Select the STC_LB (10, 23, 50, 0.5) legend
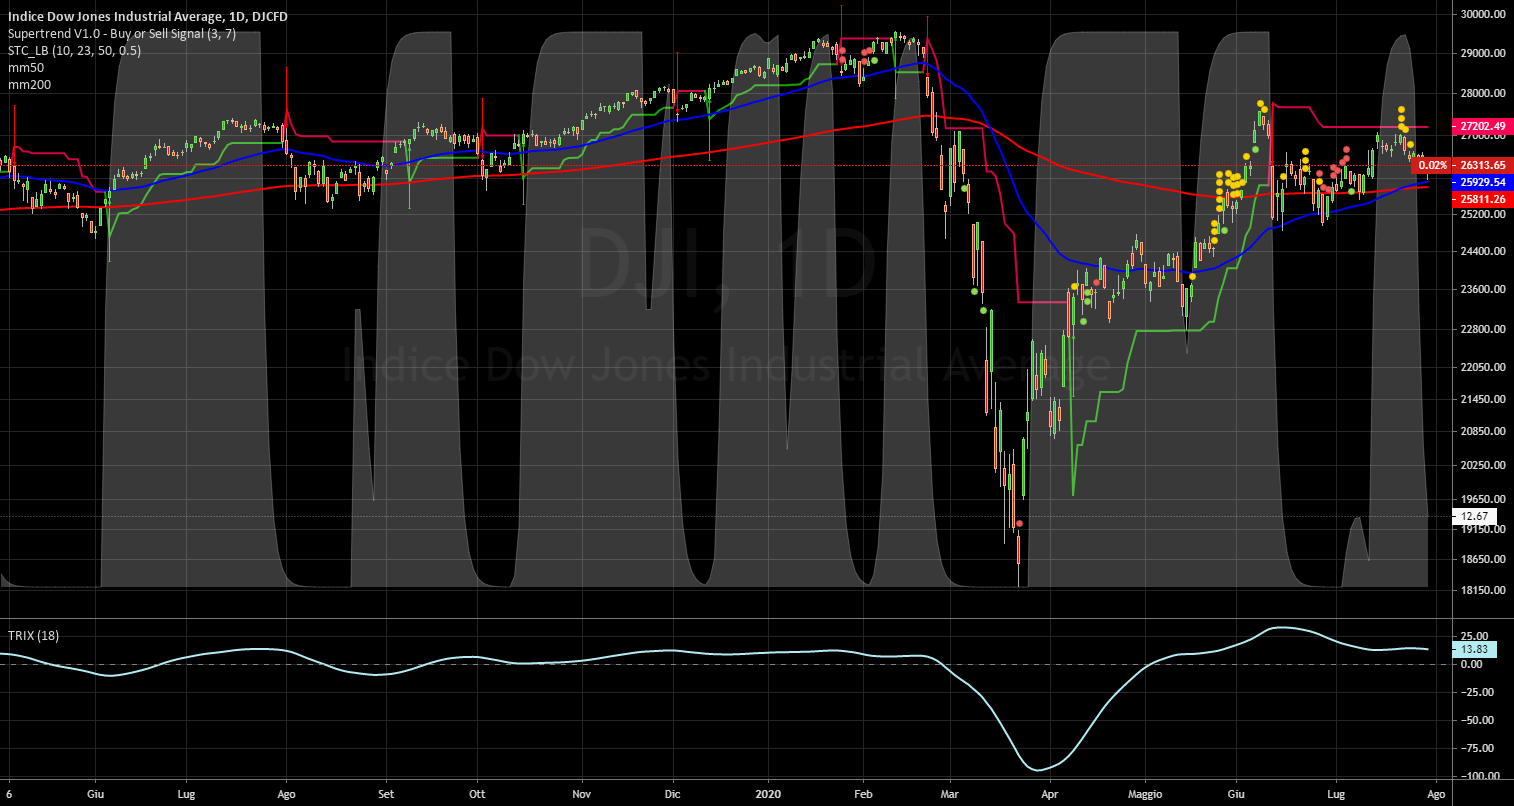 click(74, 50)
